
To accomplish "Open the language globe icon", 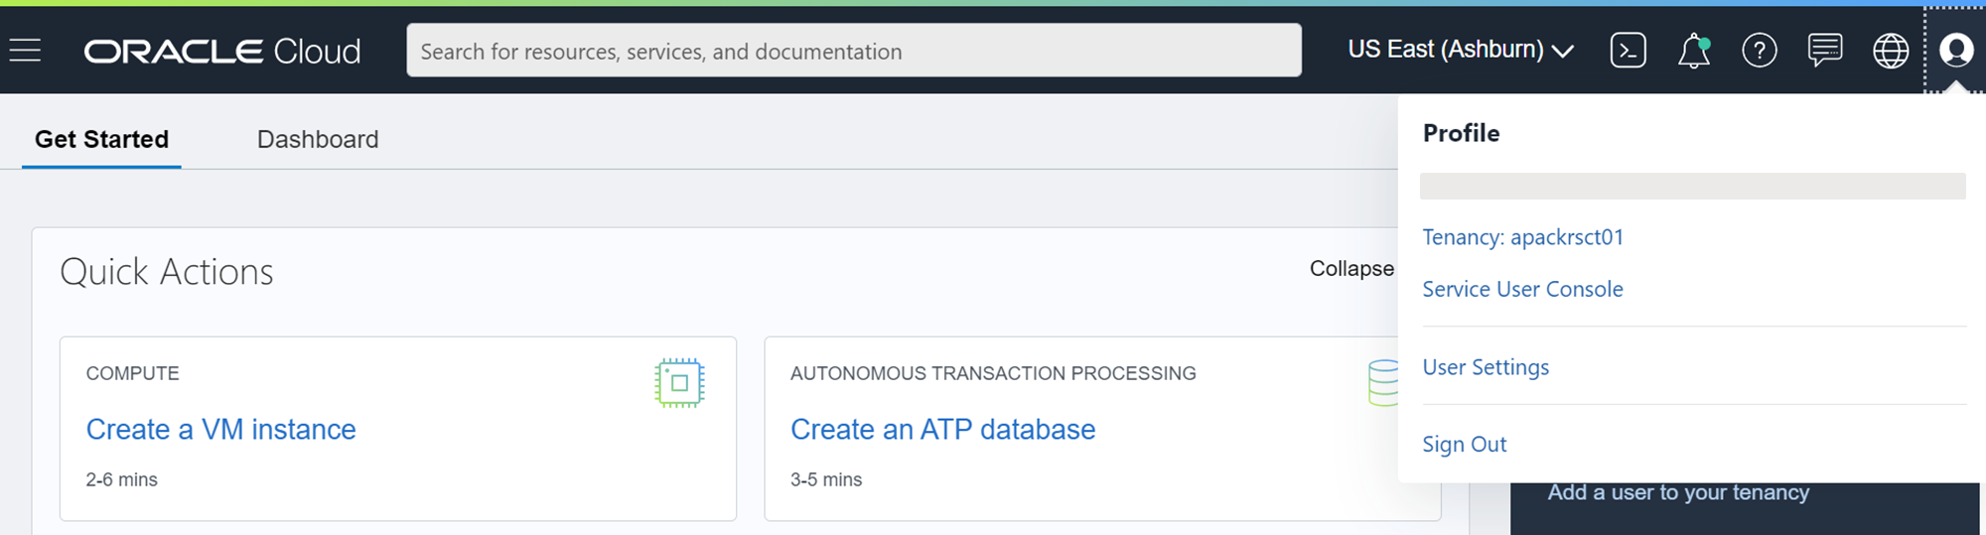I will pyautogui.click(x=1890, y=50).
